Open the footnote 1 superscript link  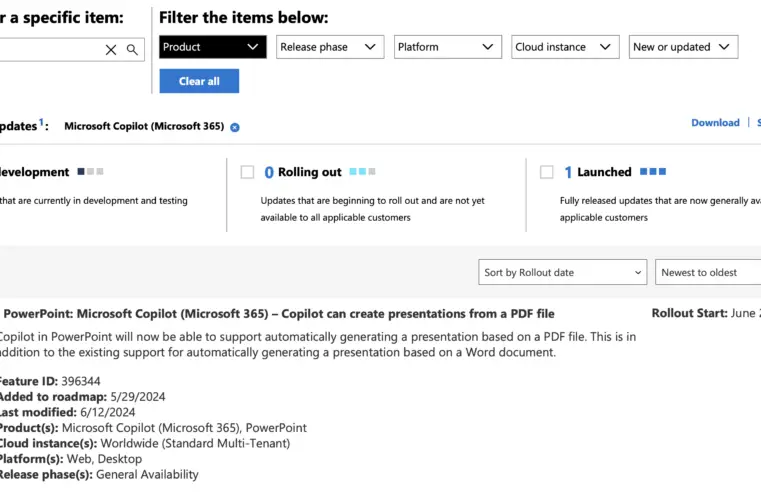click(x=41, y=122)
